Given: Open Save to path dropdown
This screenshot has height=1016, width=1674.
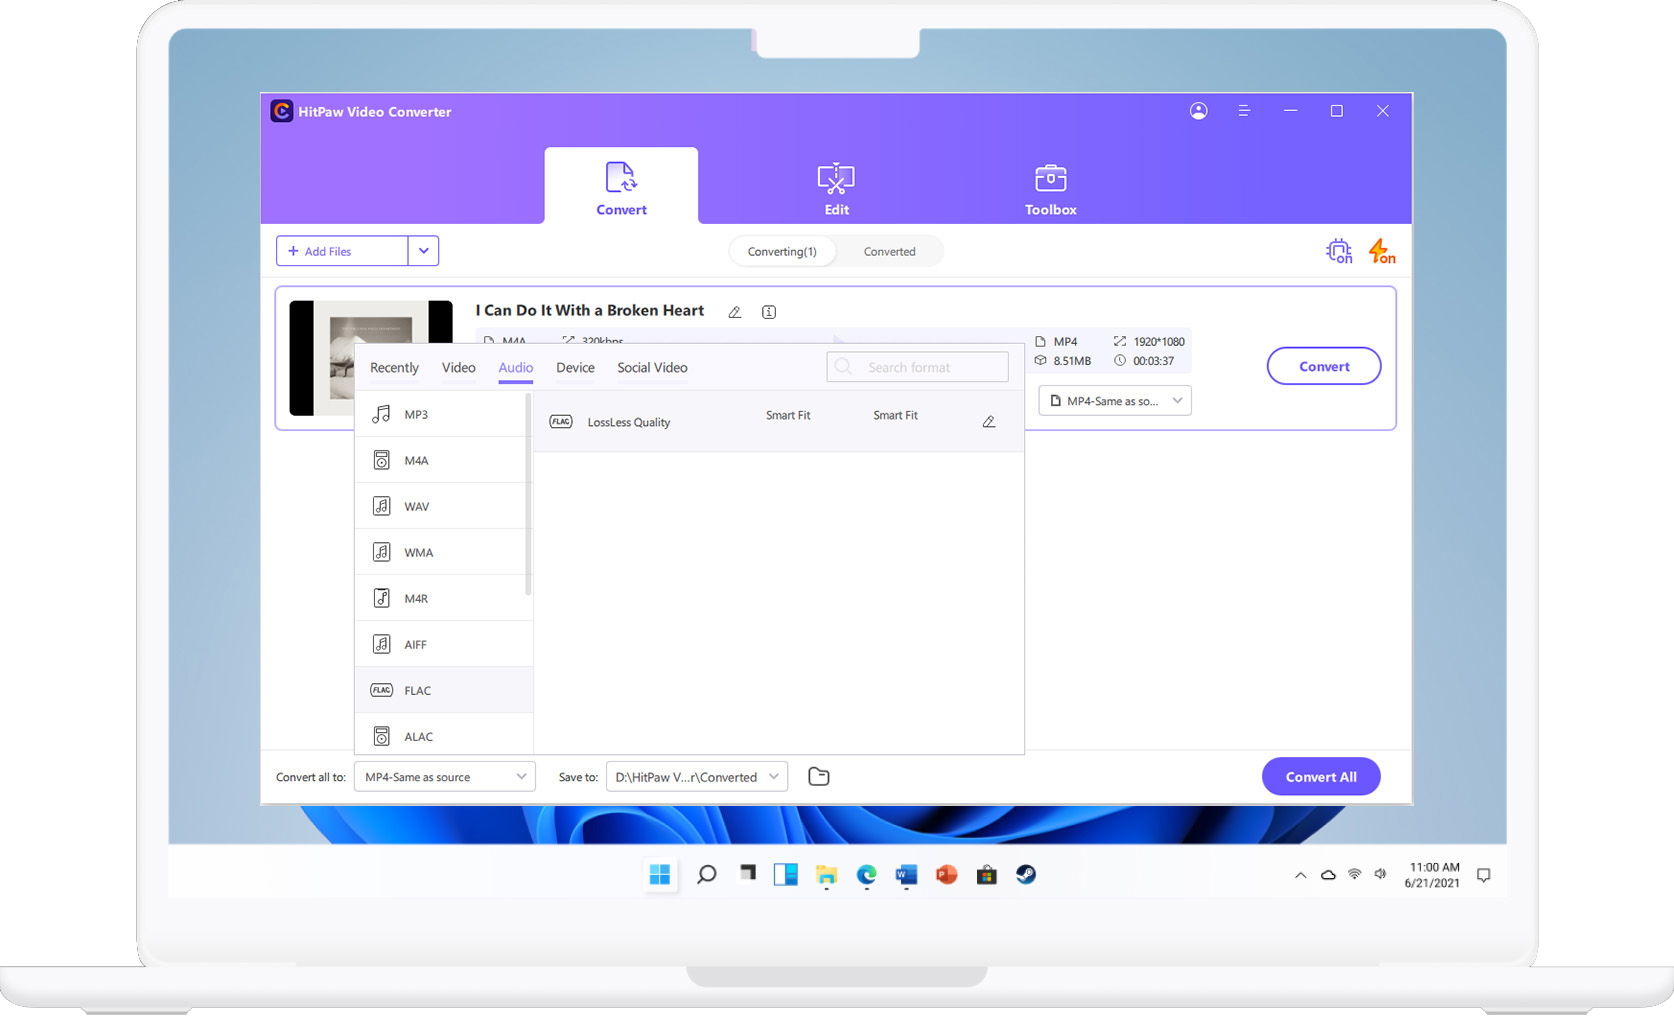Looking at the screenshot, I should click(x=697, y=777).
